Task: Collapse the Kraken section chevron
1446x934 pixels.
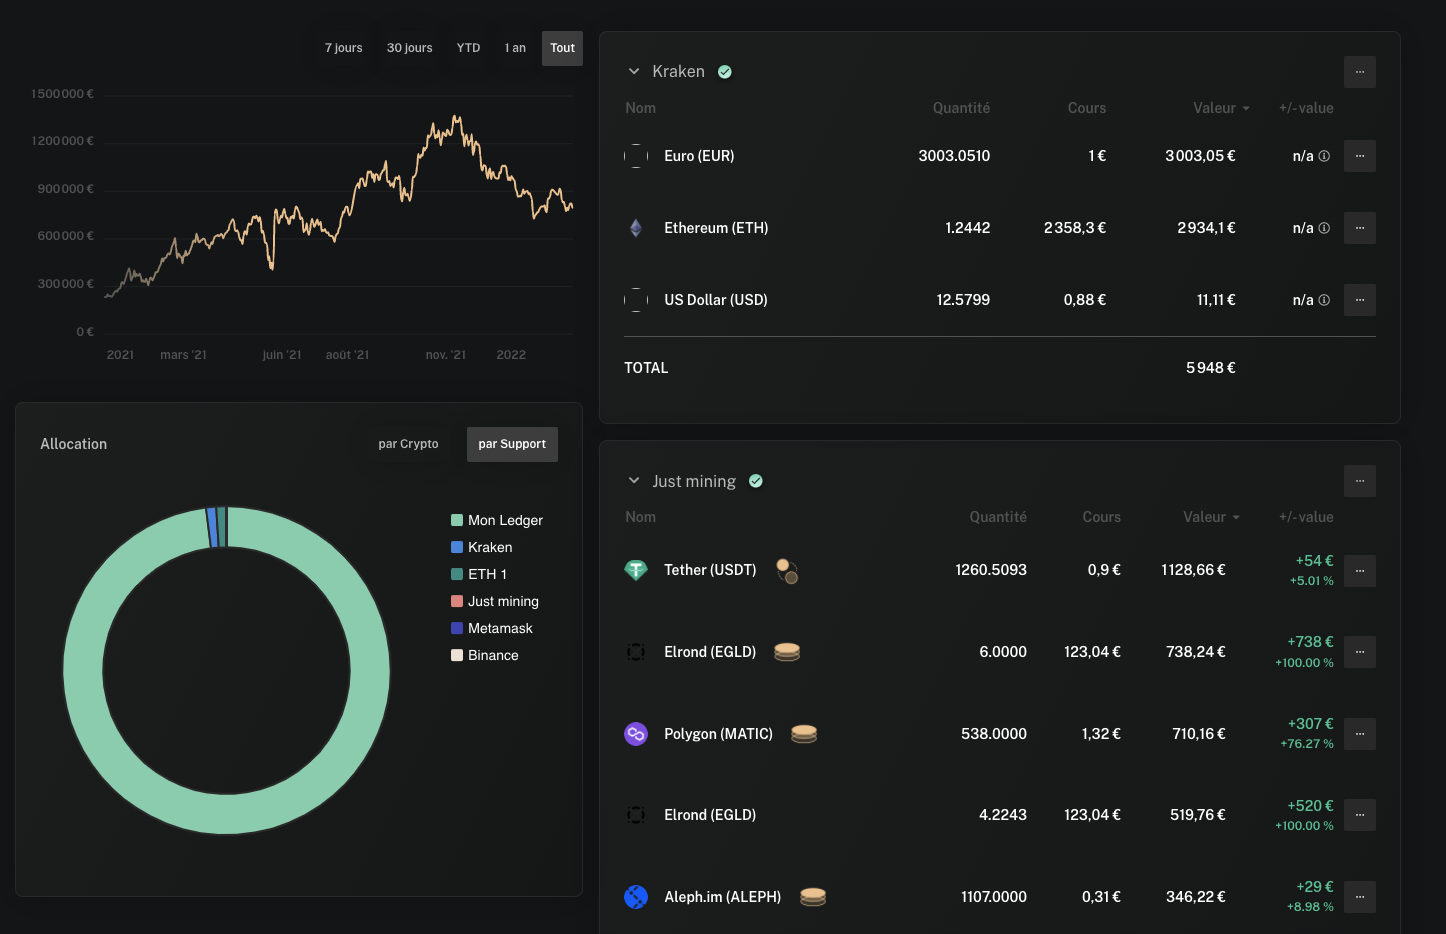Action: point(634,72)
